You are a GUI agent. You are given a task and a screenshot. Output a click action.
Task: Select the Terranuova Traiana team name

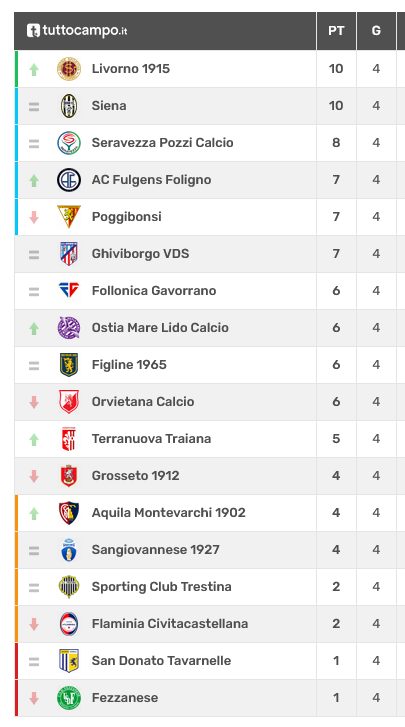coord(151,439)
